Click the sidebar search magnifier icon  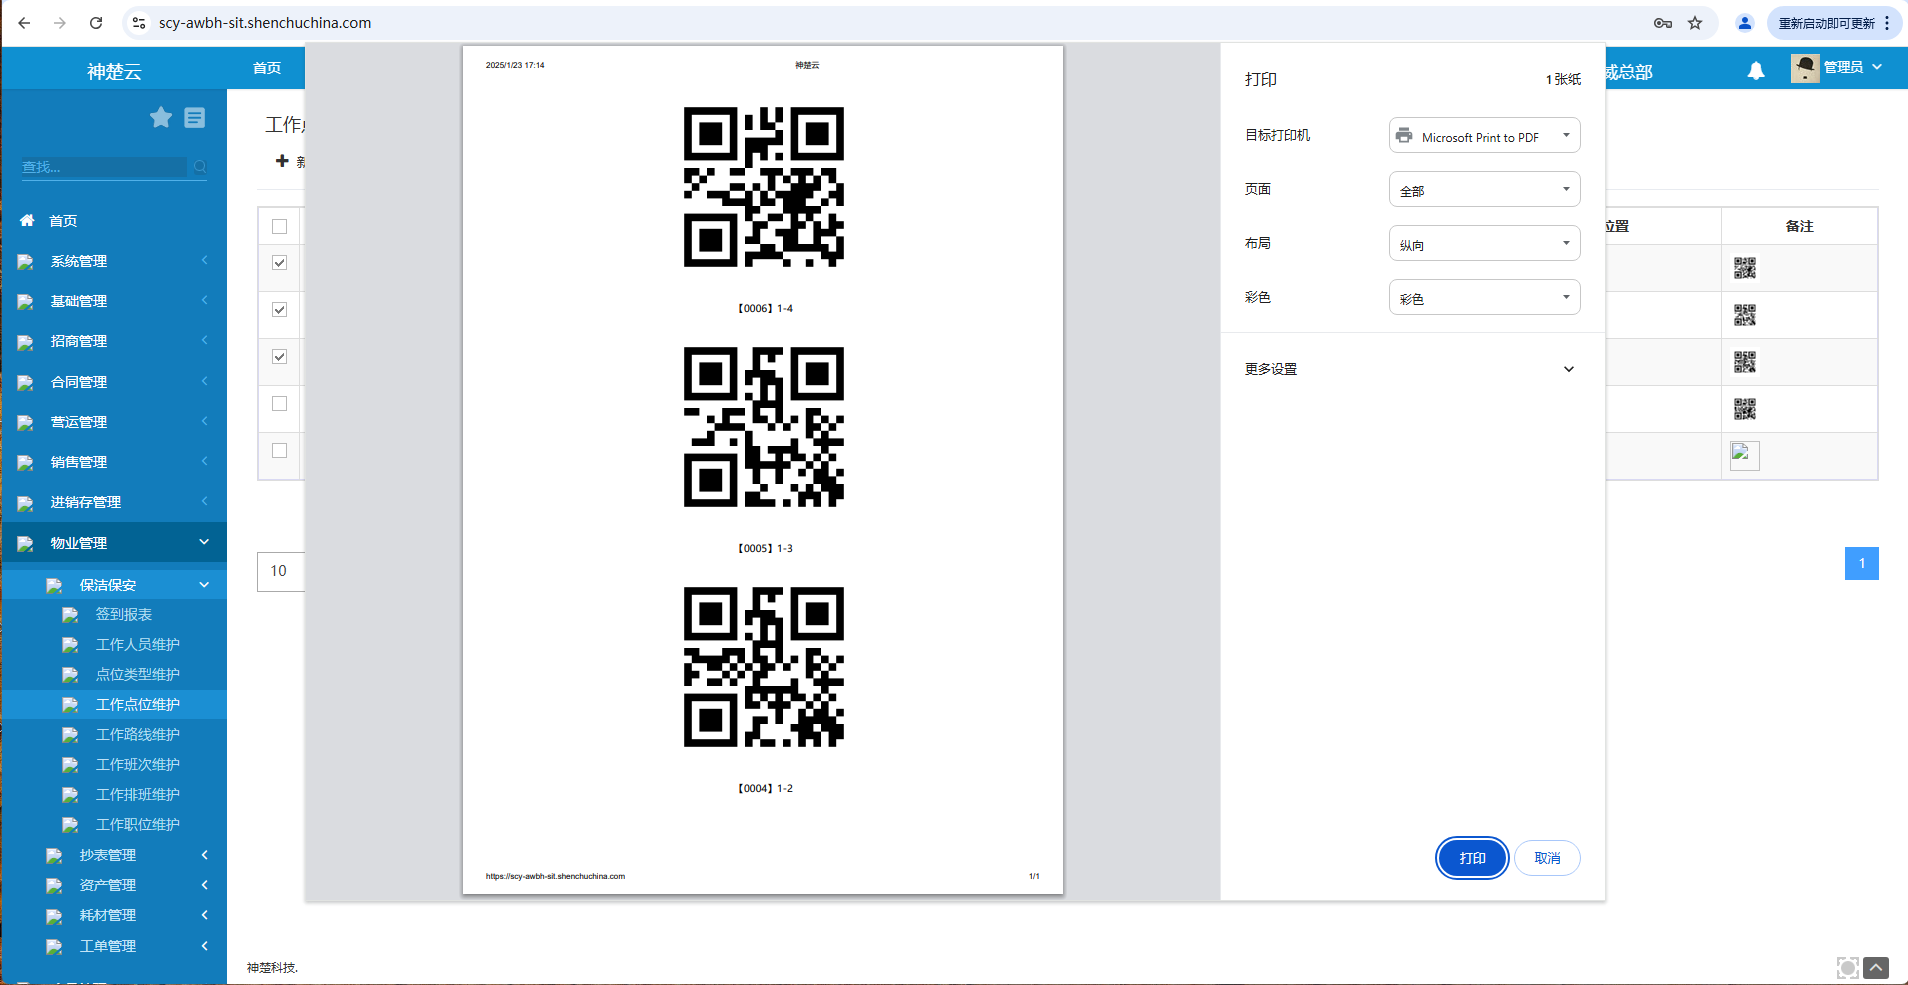pyautogui.click(x=200, y=167)
